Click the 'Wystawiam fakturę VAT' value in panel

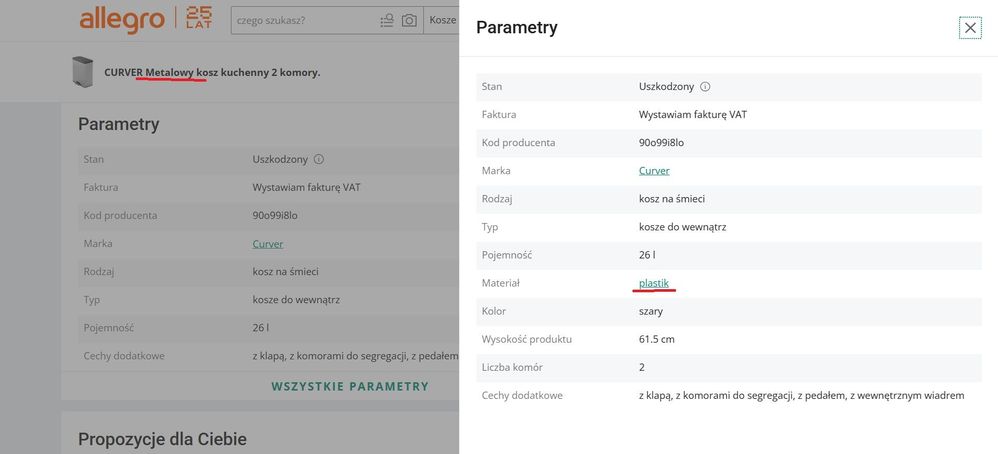692,115
